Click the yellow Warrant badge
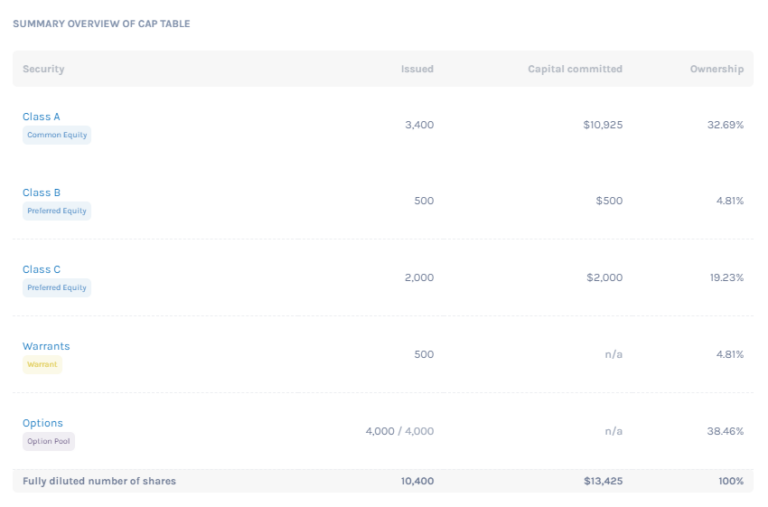The image size is (768, 507). coord(42,365)
